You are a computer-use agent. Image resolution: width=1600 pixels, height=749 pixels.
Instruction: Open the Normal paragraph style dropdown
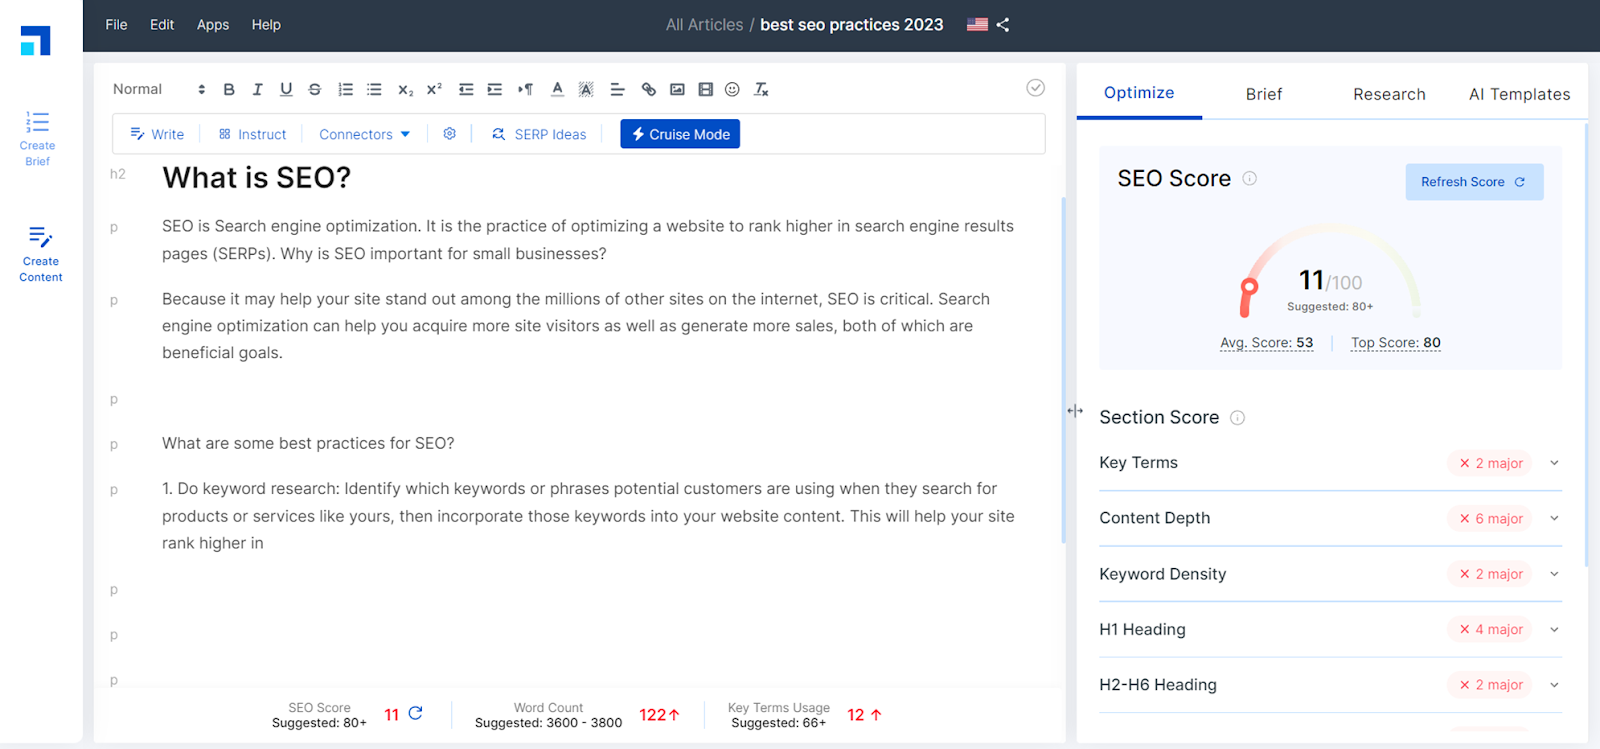(159, 89)
